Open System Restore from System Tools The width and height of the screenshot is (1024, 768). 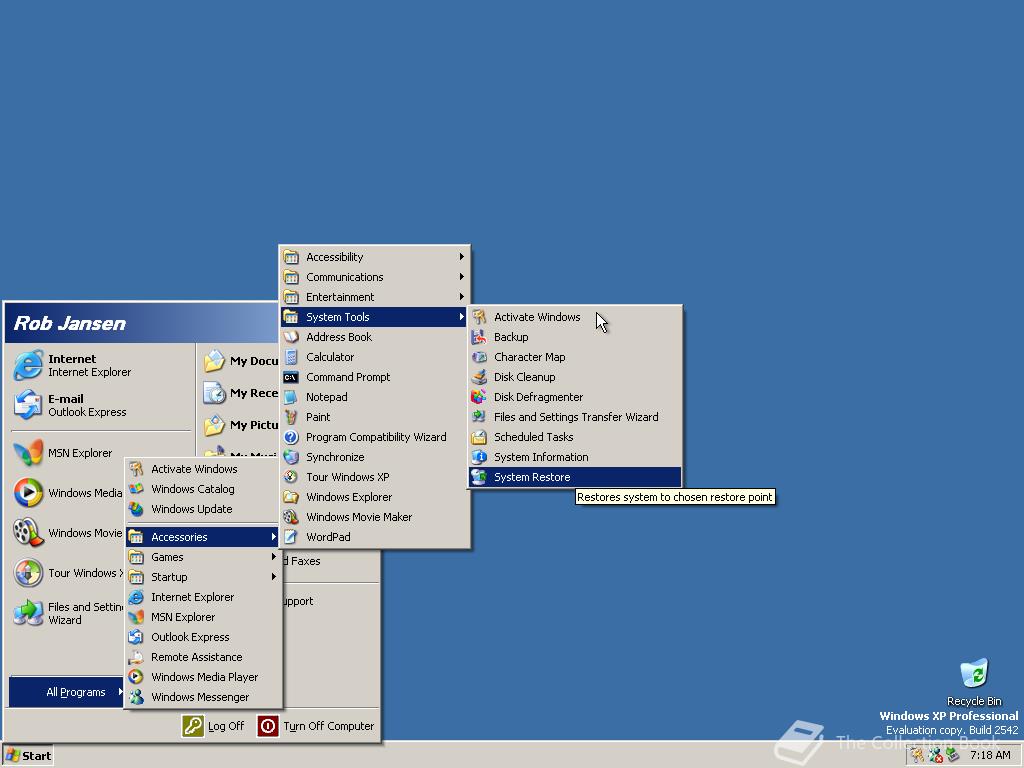575,477
